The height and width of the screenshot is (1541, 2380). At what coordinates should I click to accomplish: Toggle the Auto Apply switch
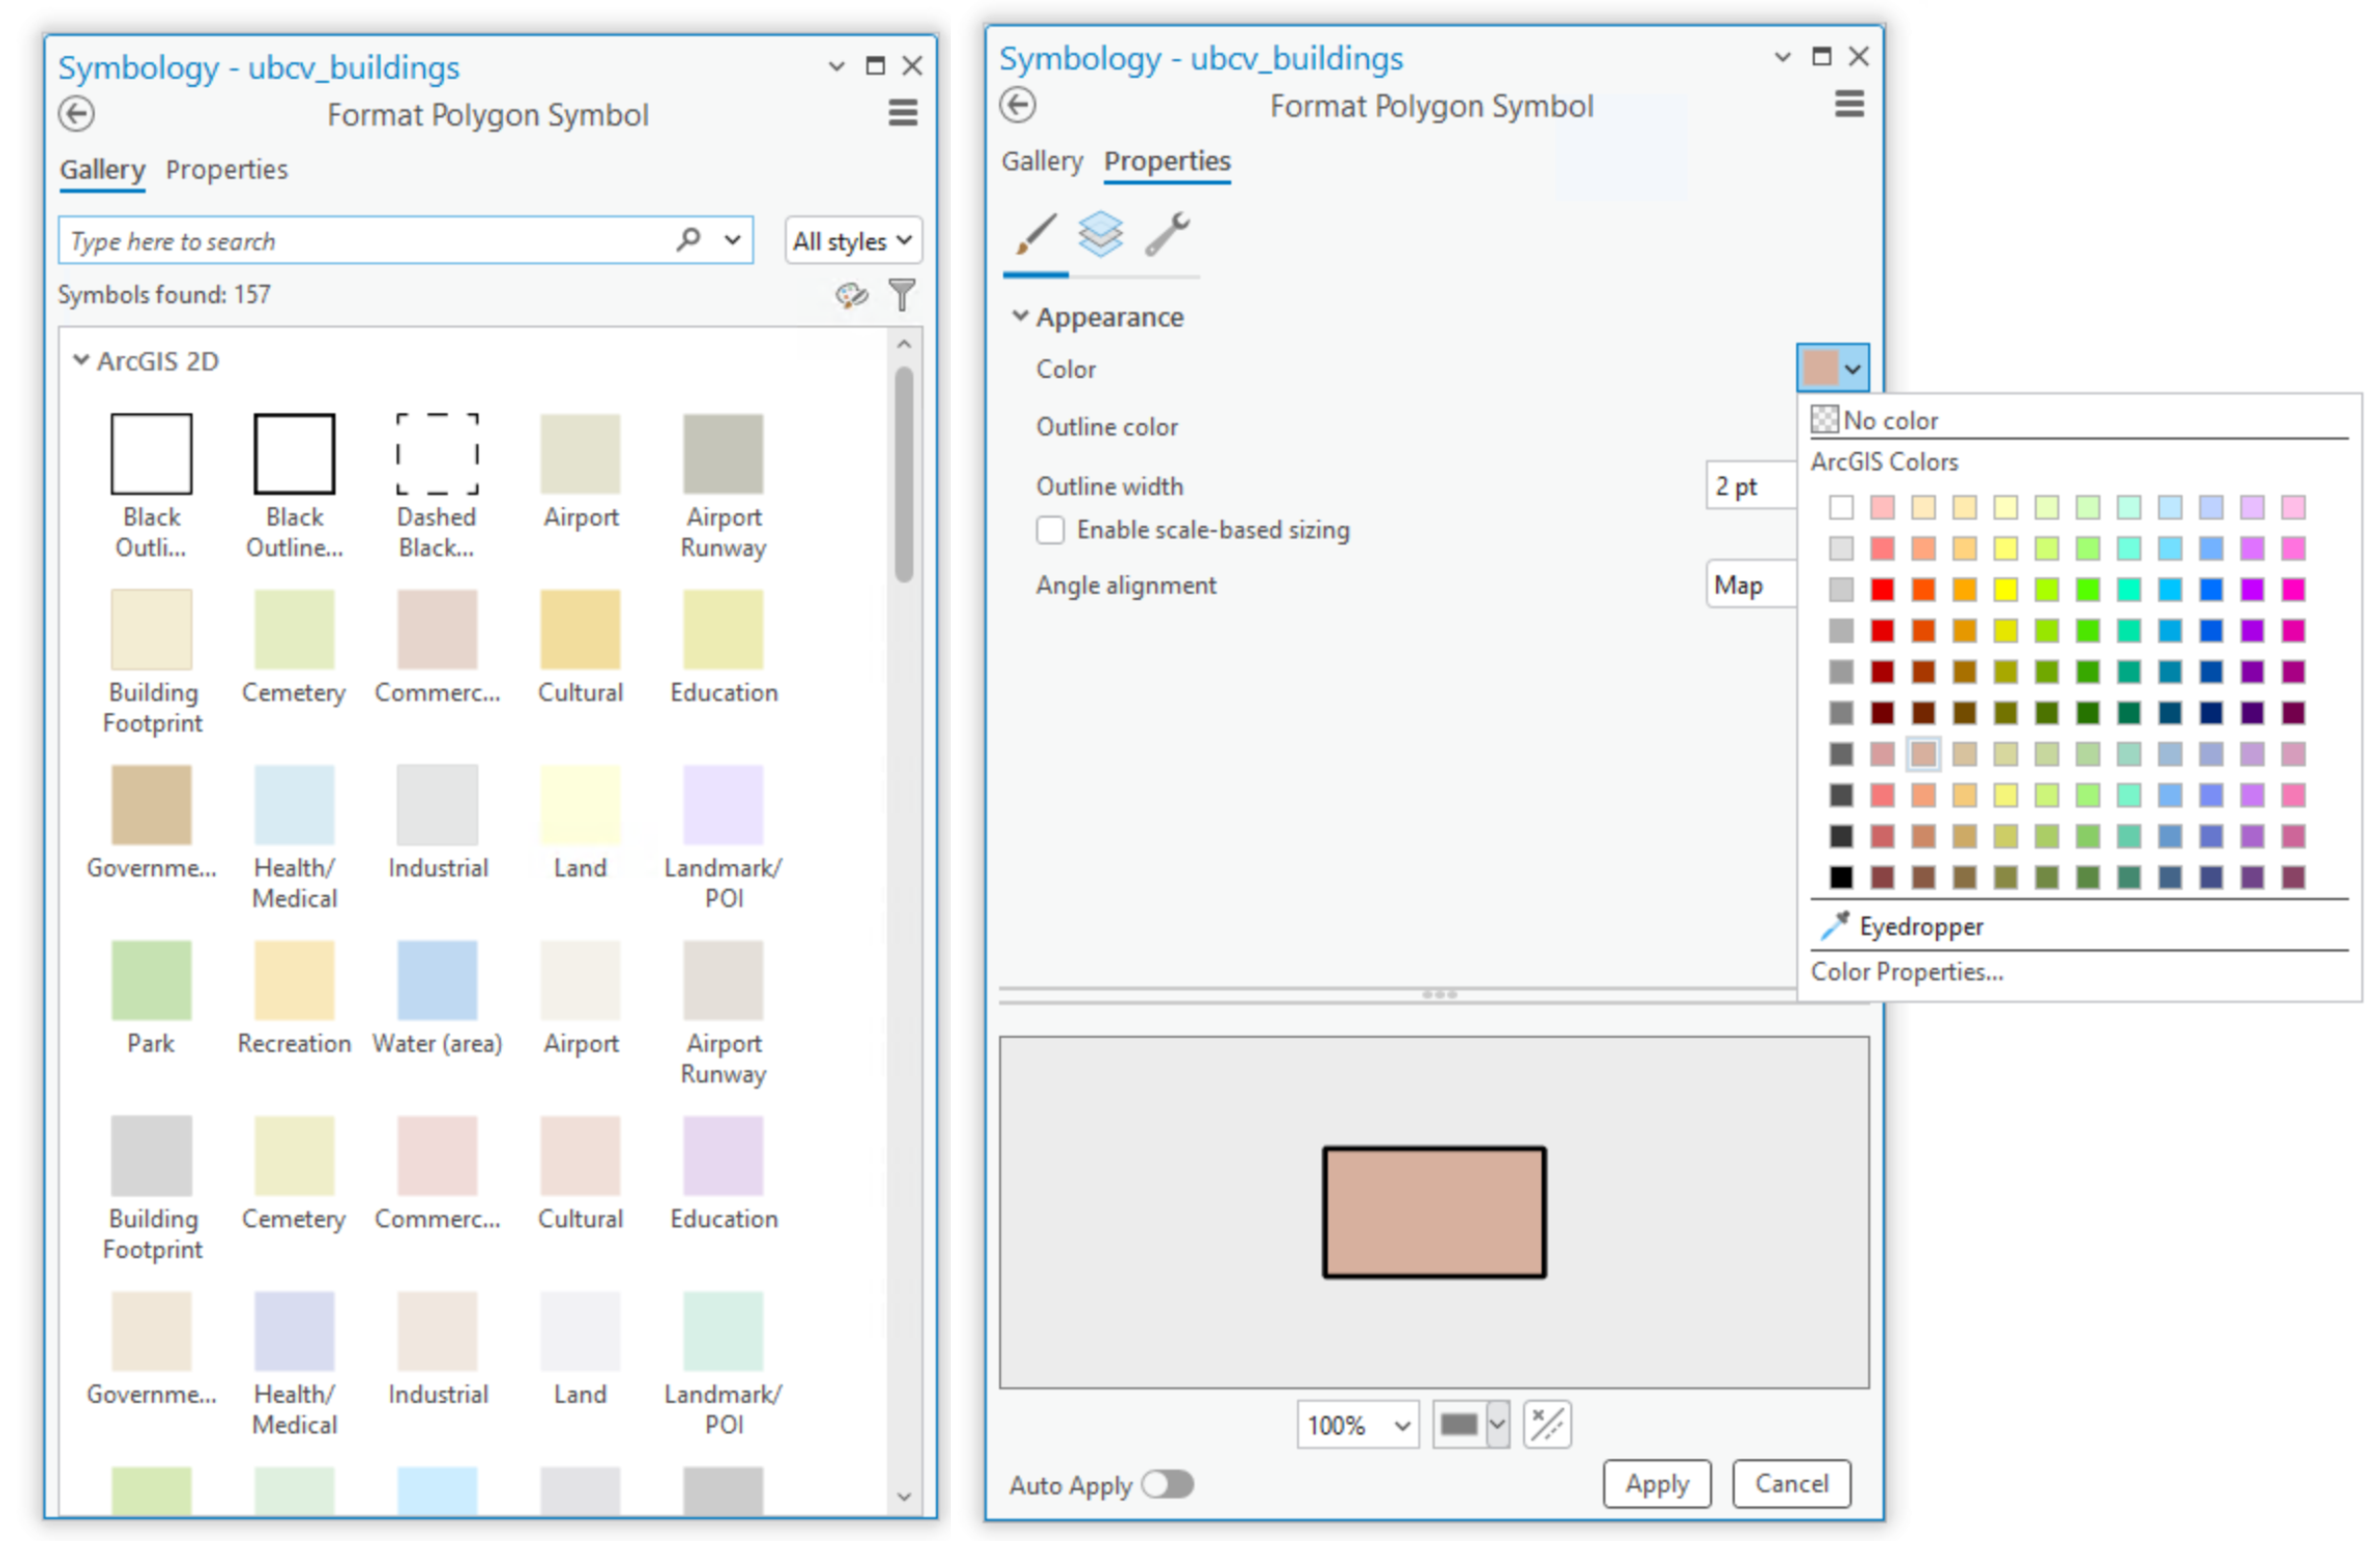coord(1168,1484)
